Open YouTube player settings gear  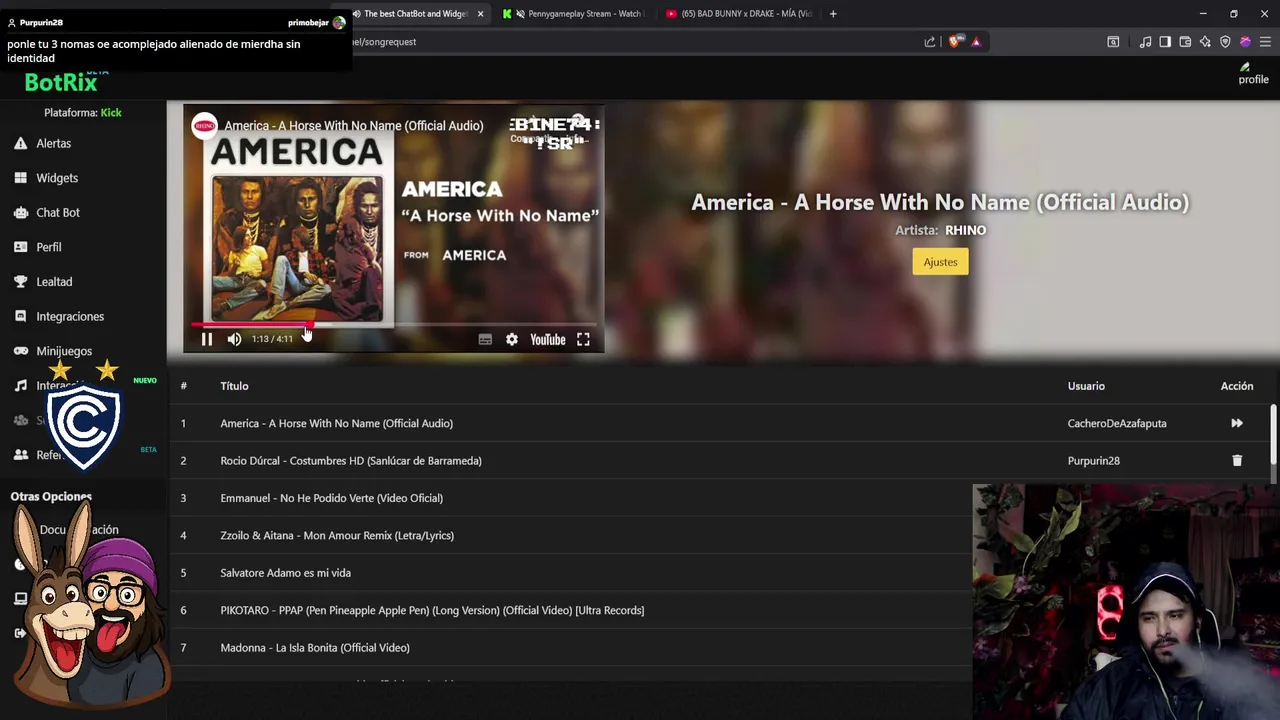512,340
